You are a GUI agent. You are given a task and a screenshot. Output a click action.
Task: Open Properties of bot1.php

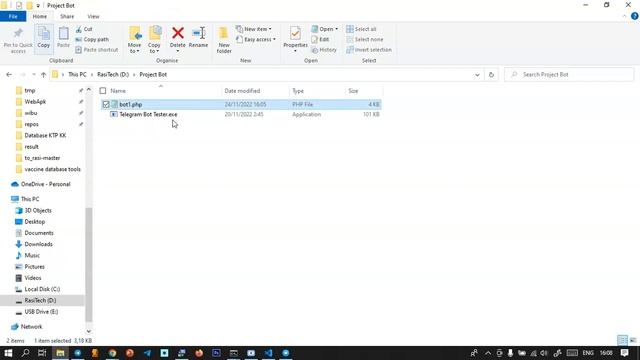coord(295,38)
